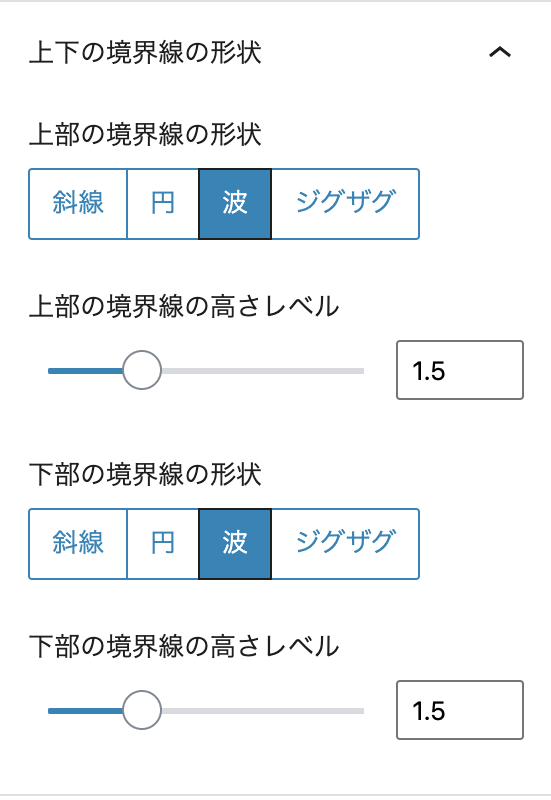Click the upper border height slider track
551x800 pixels.
[x=206, y=371]
